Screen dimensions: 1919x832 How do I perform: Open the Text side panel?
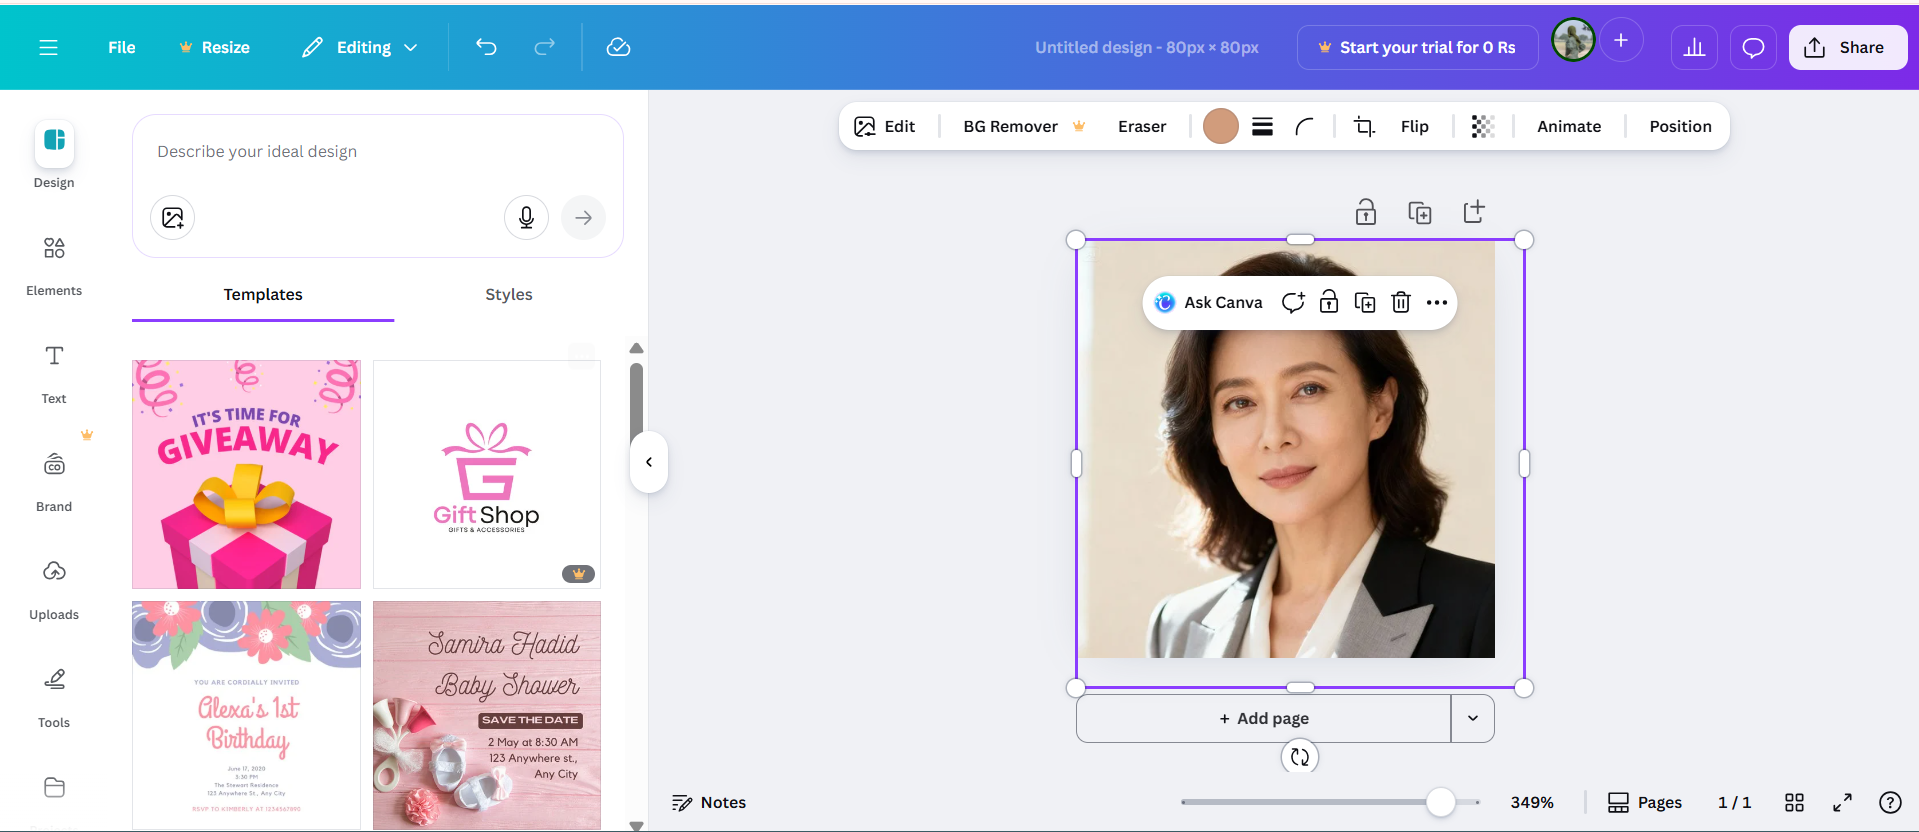click(x=54, y=374)
